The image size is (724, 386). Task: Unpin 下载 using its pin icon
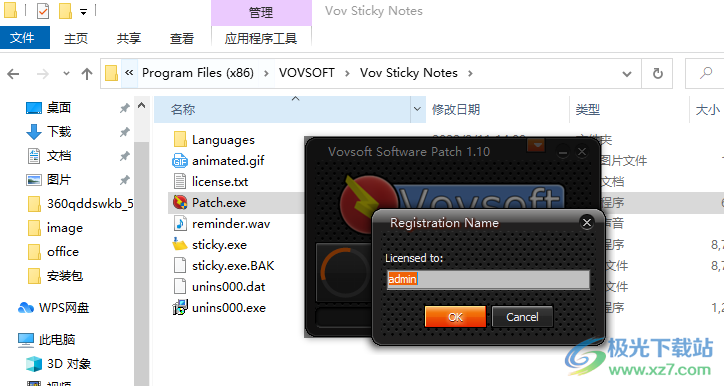(124, 132)
